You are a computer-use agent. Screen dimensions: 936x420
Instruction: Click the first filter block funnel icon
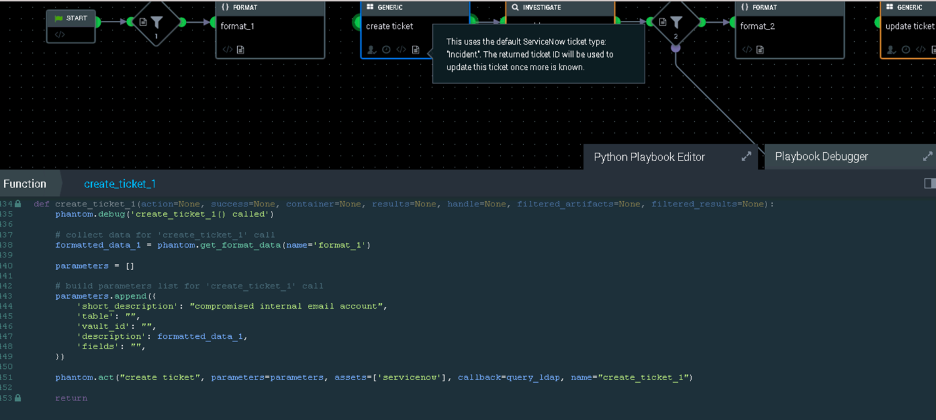coord(157,21)
